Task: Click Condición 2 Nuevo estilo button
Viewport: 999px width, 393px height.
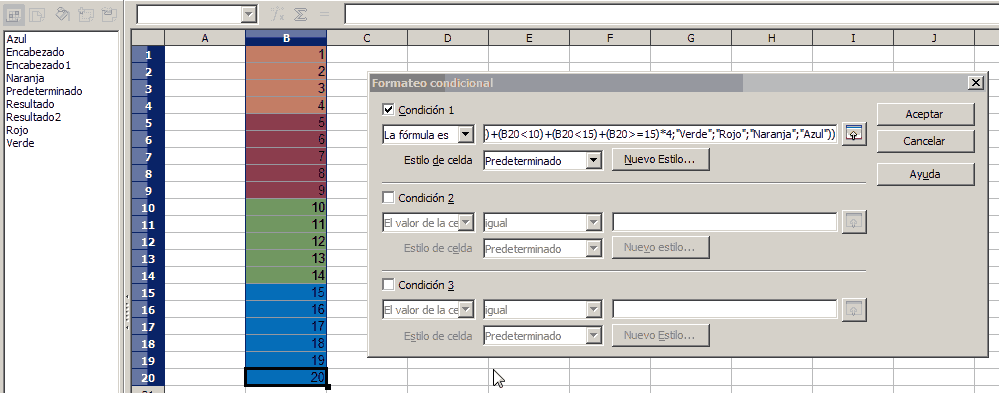Action: [x=661, y=247]
